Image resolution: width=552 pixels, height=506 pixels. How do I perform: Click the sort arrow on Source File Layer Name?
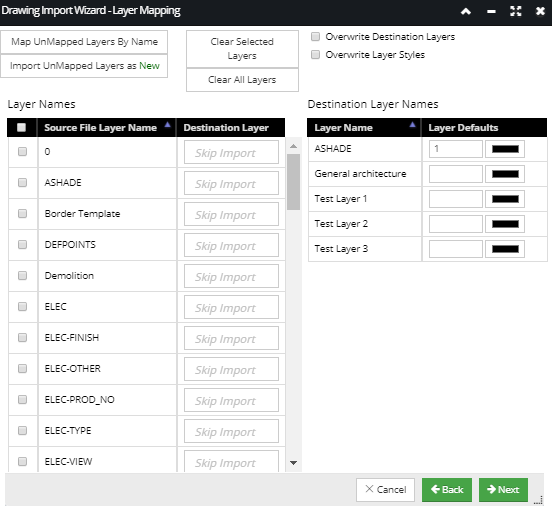(x=168, y=124)
